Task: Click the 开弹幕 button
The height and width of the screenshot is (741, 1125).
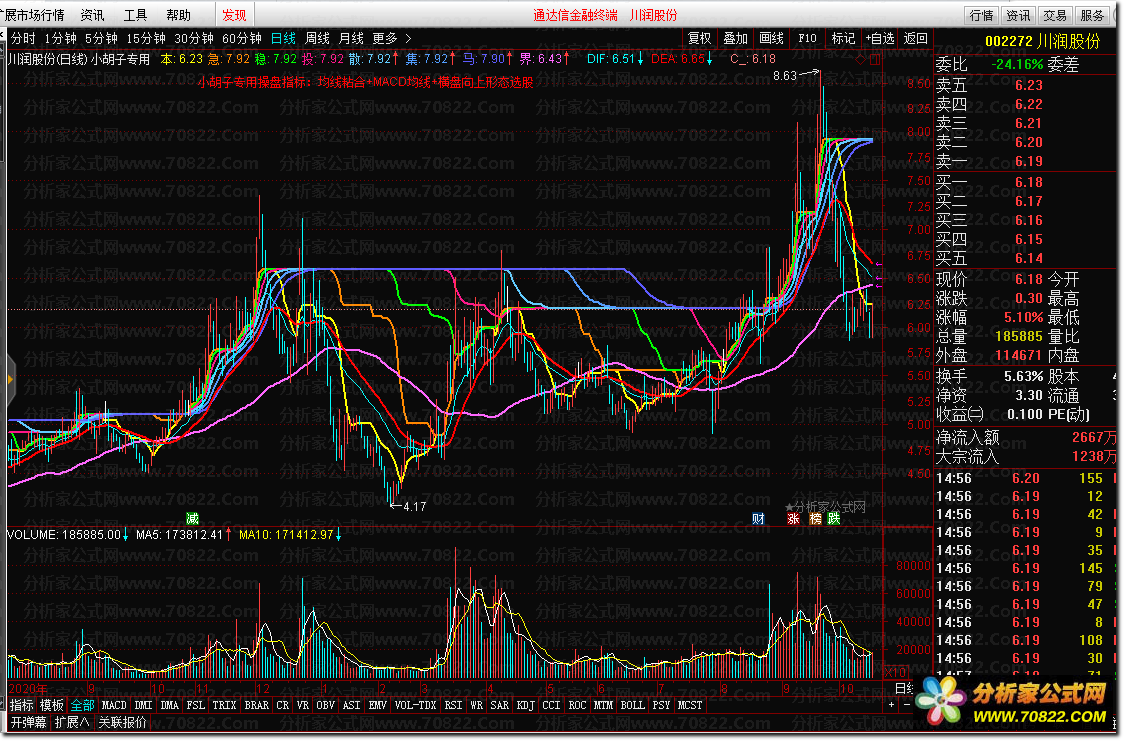Action: tap(29, 723)
